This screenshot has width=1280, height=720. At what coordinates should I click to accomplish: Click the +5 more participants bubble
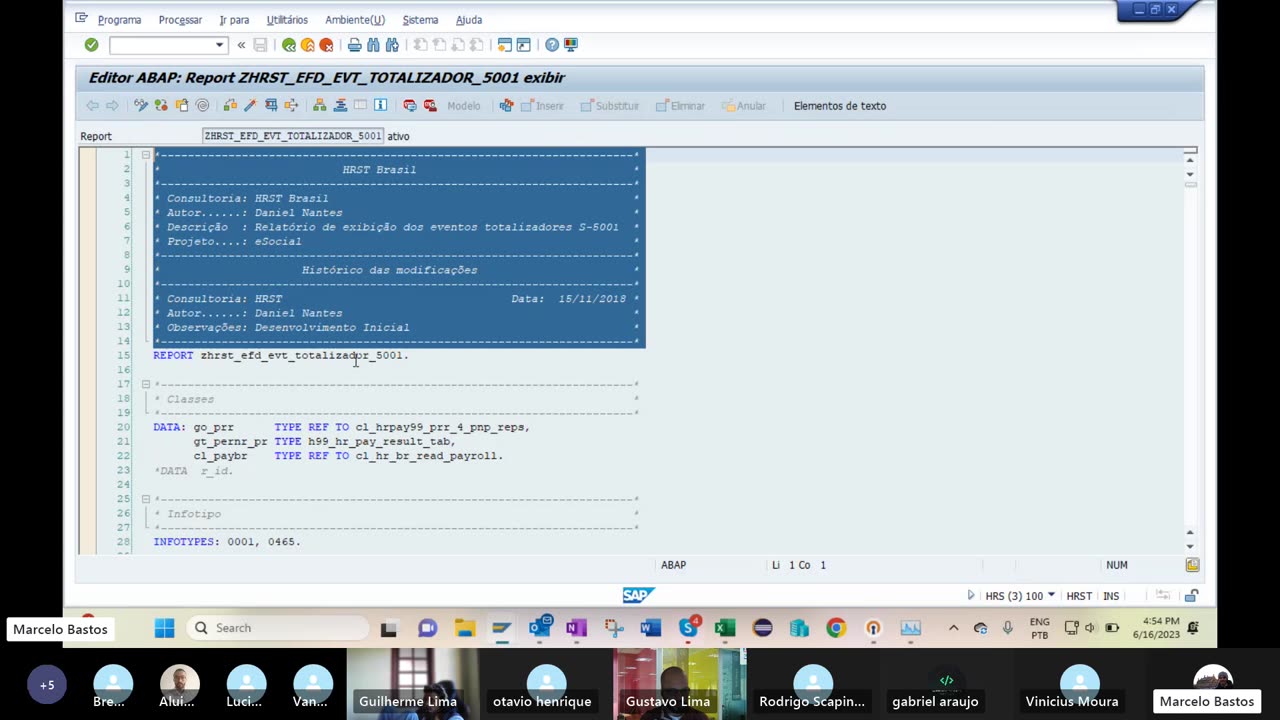[x=47, y=685]
